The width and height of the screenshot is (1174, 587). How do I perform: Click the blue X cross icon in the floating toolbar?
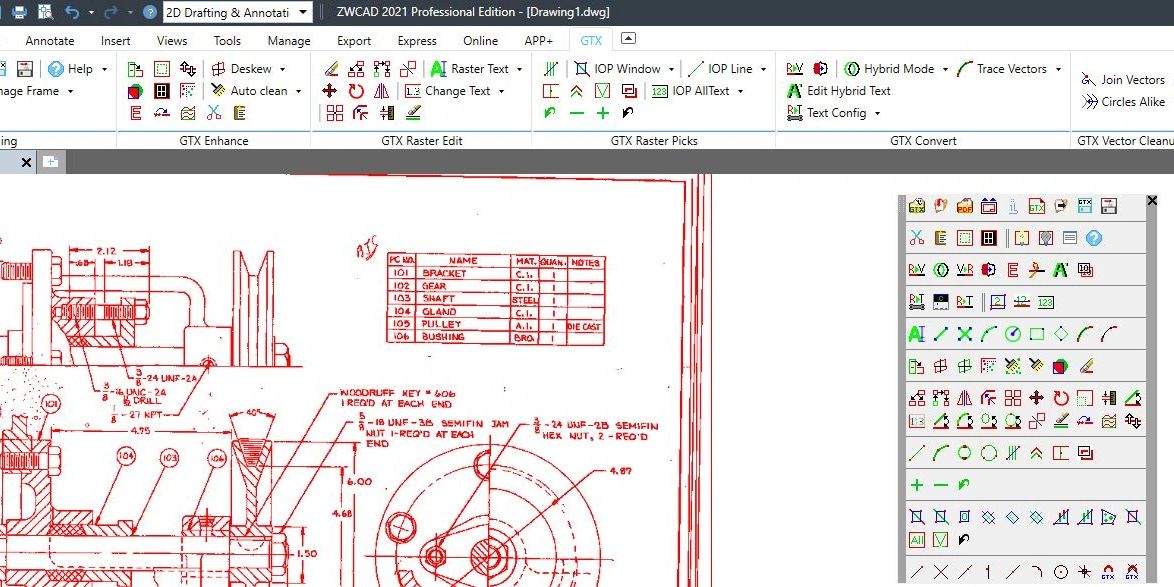(x=964, y=334)
